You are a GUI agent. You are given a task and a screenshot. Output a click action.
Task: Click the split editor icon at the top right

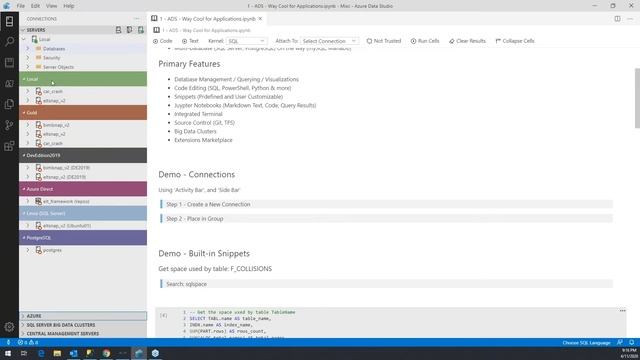pos(618,19)
